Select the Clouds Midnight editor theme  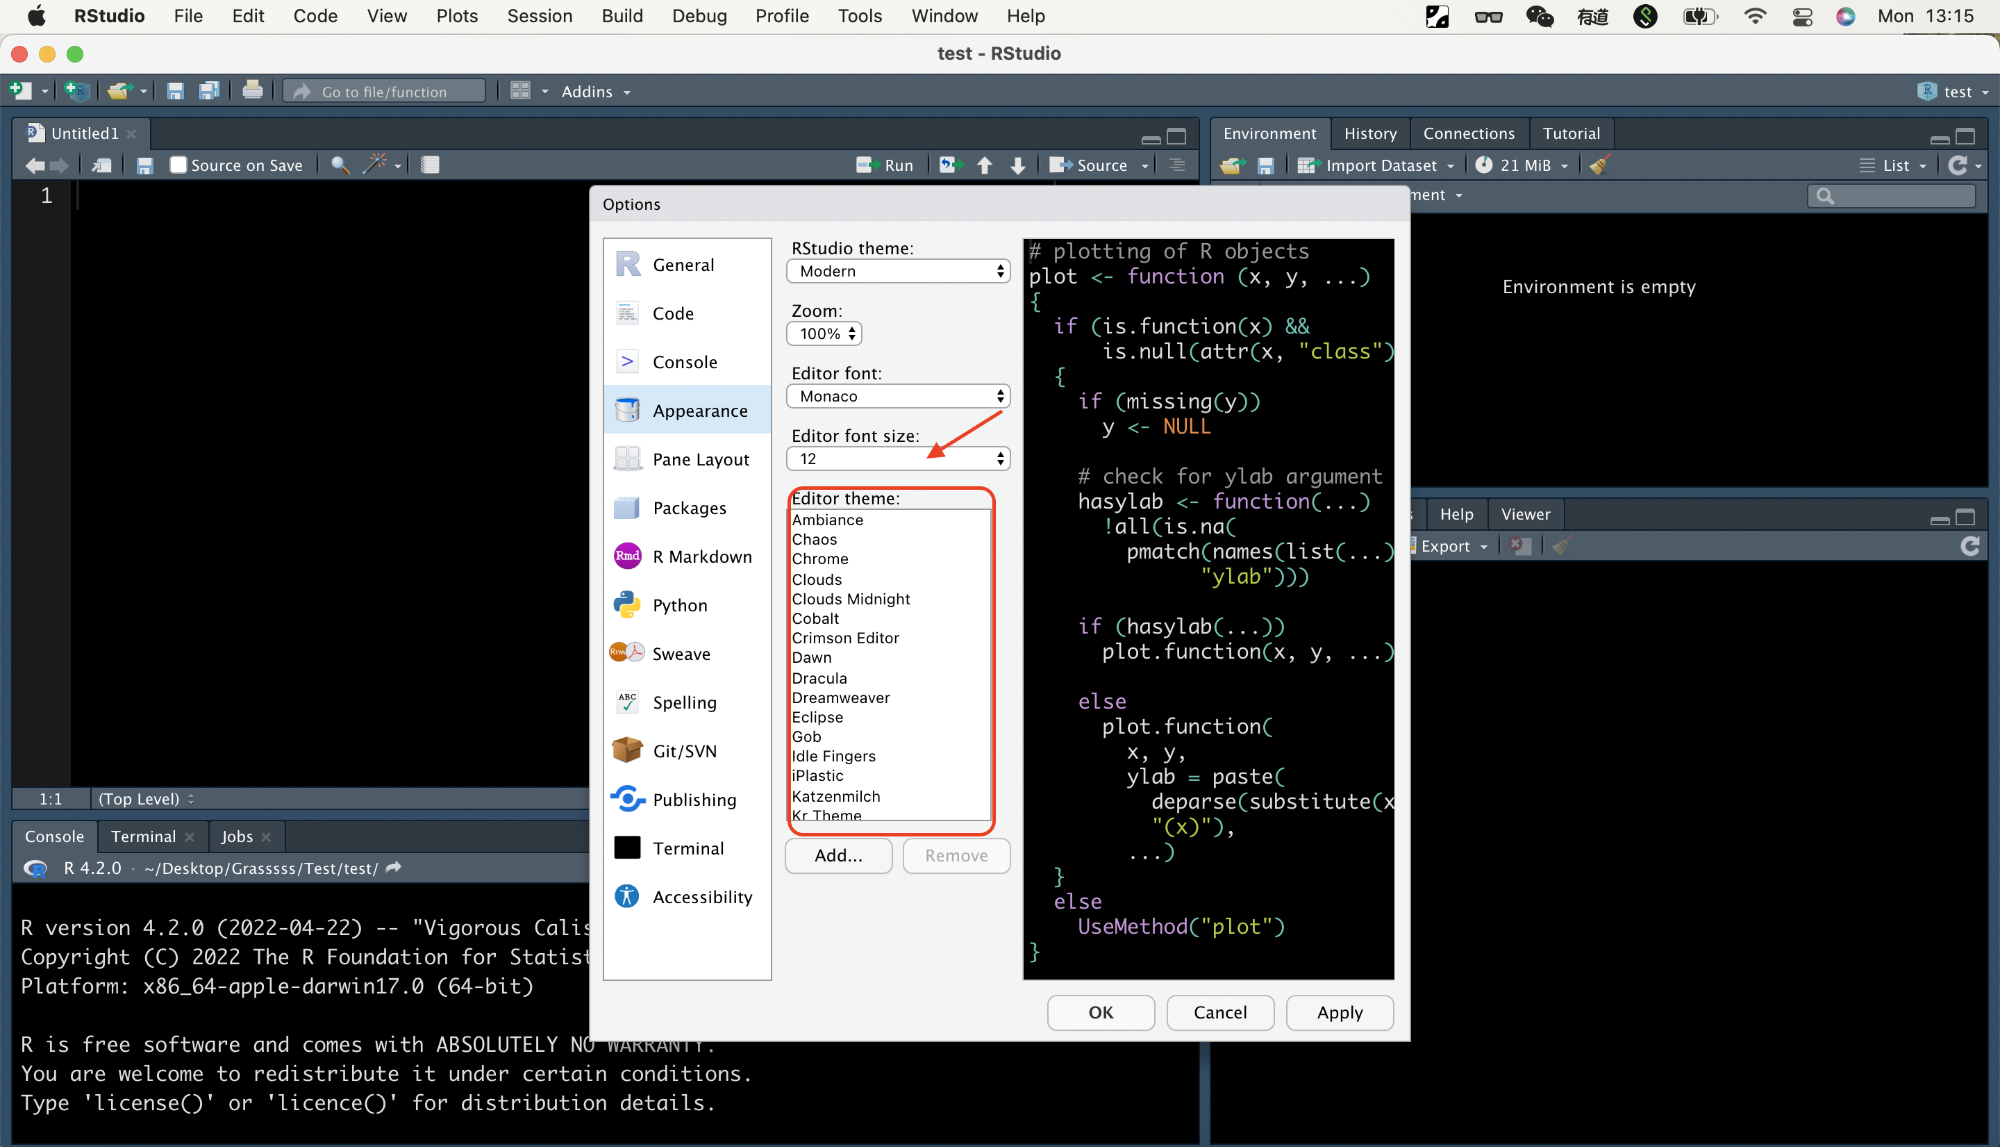click(x=890, y=599)
